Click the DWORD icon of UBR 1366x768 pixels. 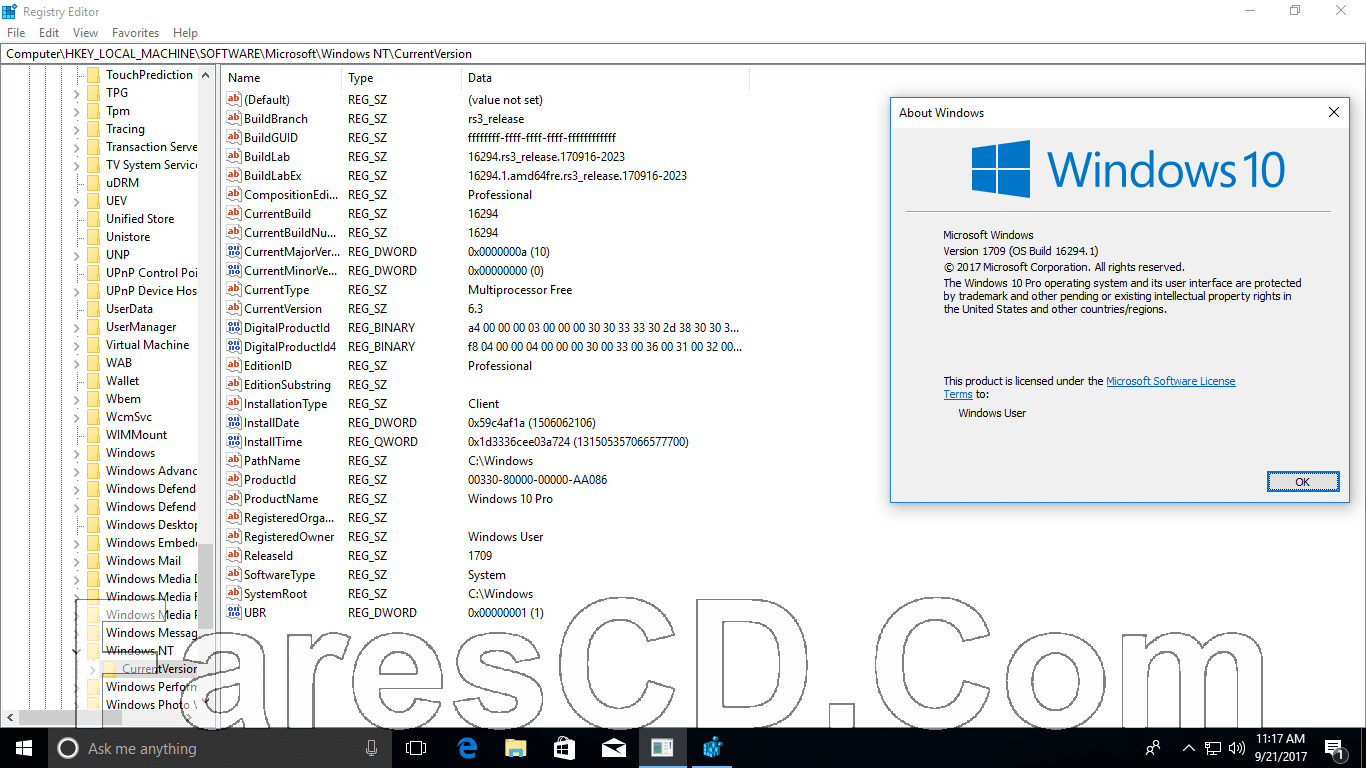pos(234,612)
